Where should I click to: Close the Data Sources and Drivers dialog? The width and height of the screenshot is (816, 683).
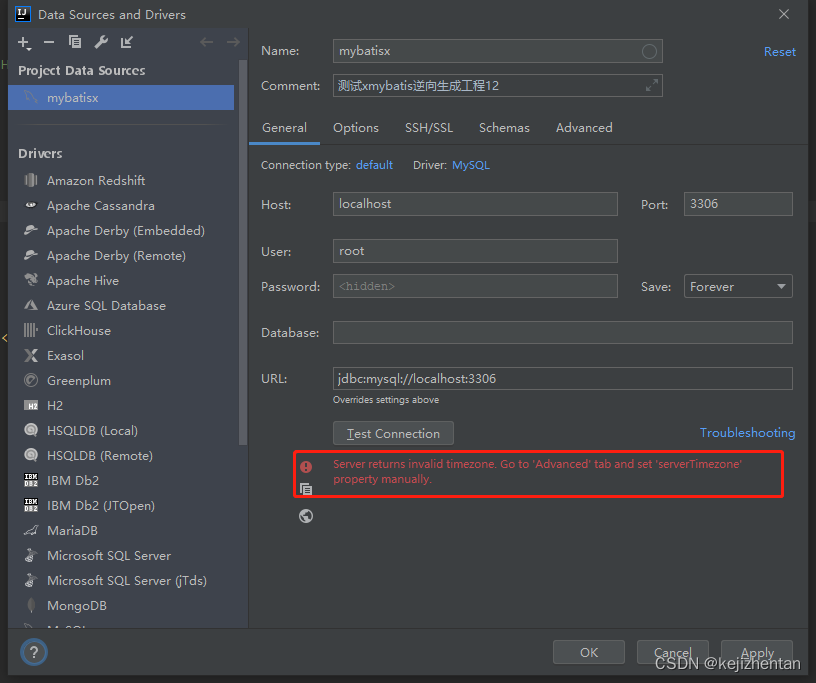tap(784, 14)
